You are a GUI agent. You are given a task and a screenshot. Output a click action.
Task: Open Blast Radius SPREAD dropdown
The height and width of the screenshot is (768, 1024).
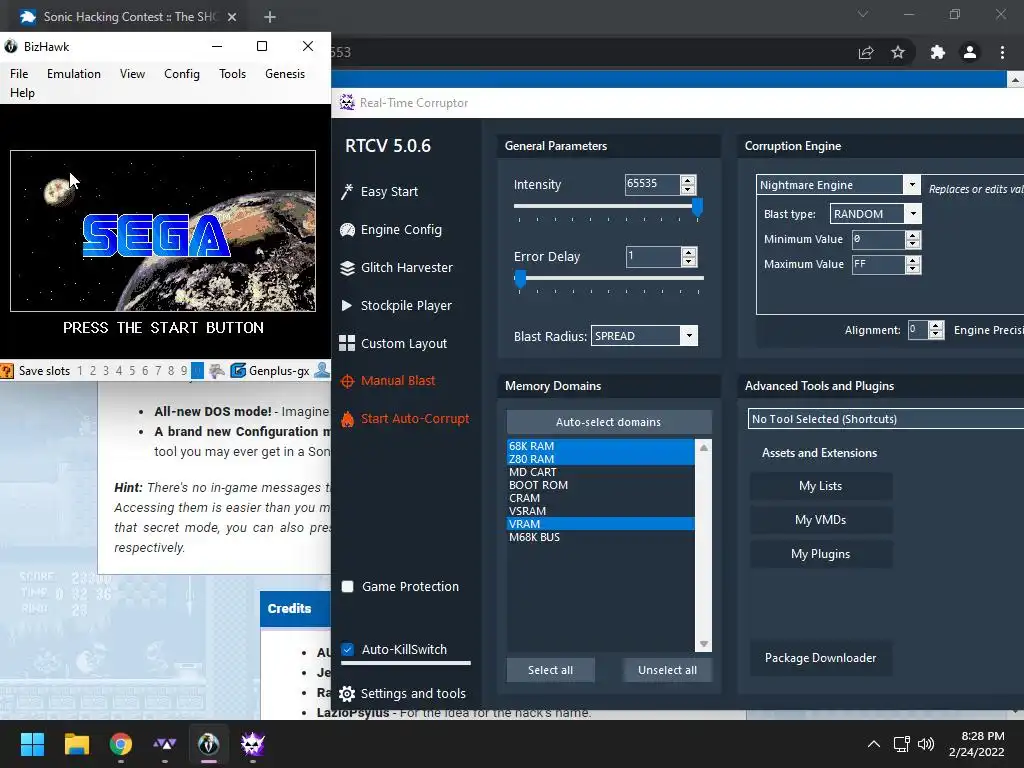tap(689, 336)
